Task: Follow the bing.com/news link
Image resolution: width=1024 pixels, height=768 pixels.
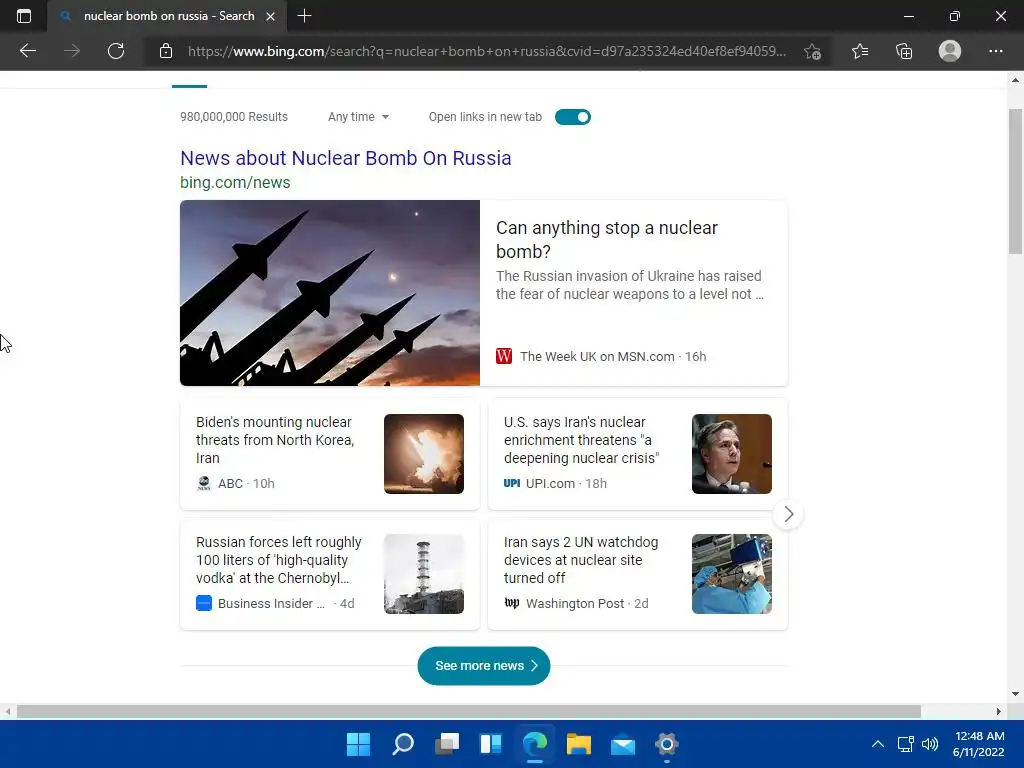Action: pos(235,182)
